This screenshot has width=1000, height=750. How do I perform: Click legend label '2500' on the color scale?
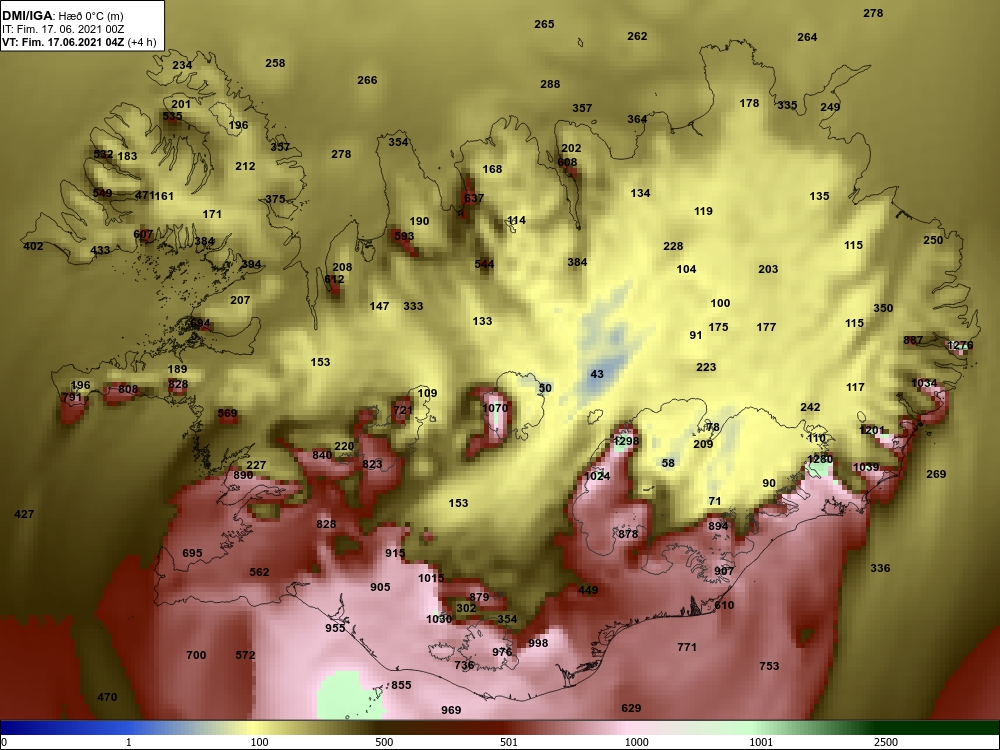point(886,742)
